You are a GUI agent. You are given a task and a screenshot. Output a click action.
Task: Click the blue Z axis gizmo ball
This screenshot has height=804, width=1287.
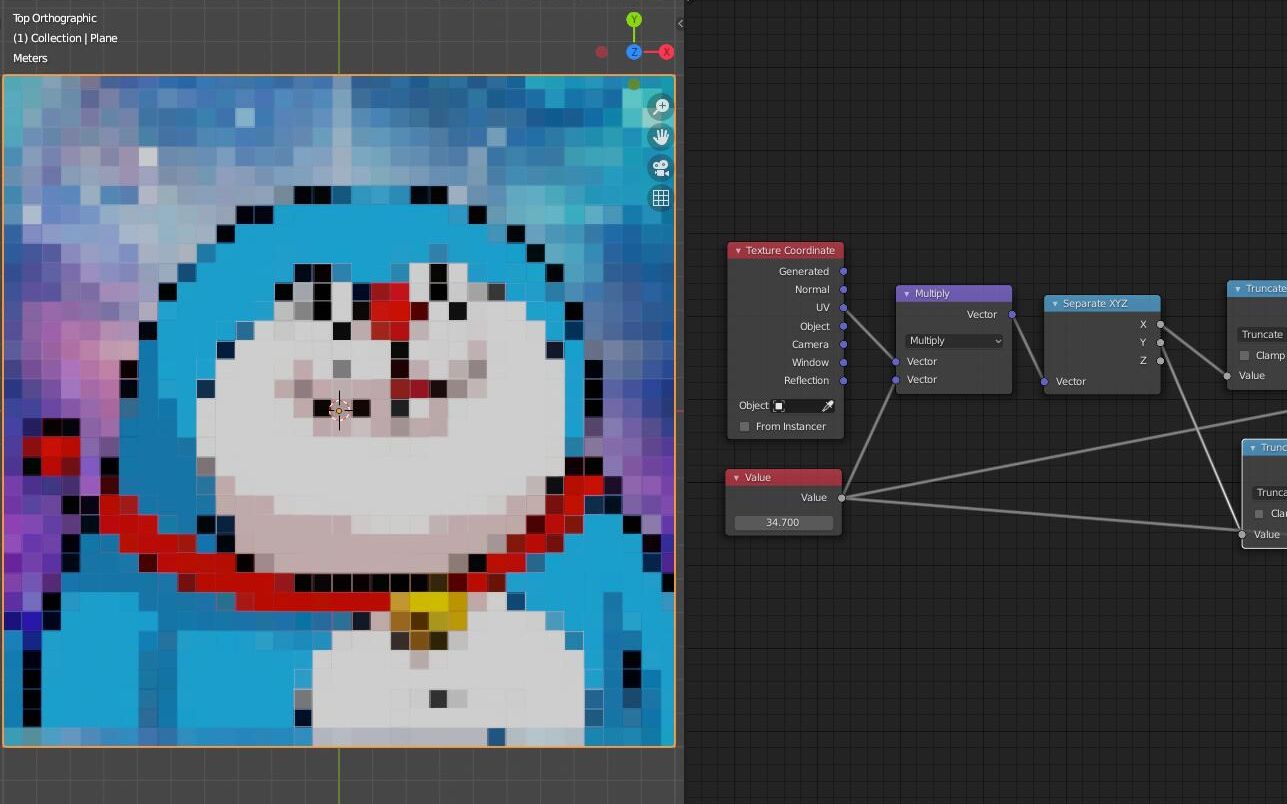coord(634,52)
